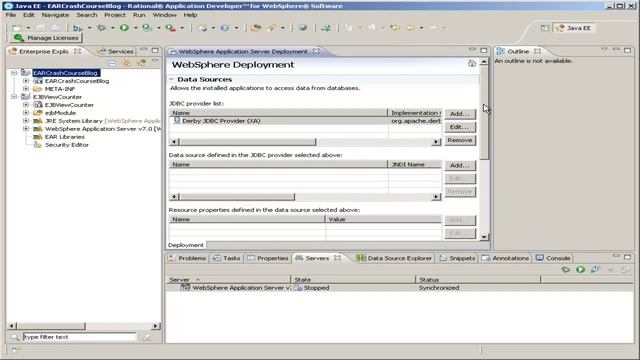The image size is (640, 360).
Task: Select Security Editor in the tree
Action: click(67, 144)
